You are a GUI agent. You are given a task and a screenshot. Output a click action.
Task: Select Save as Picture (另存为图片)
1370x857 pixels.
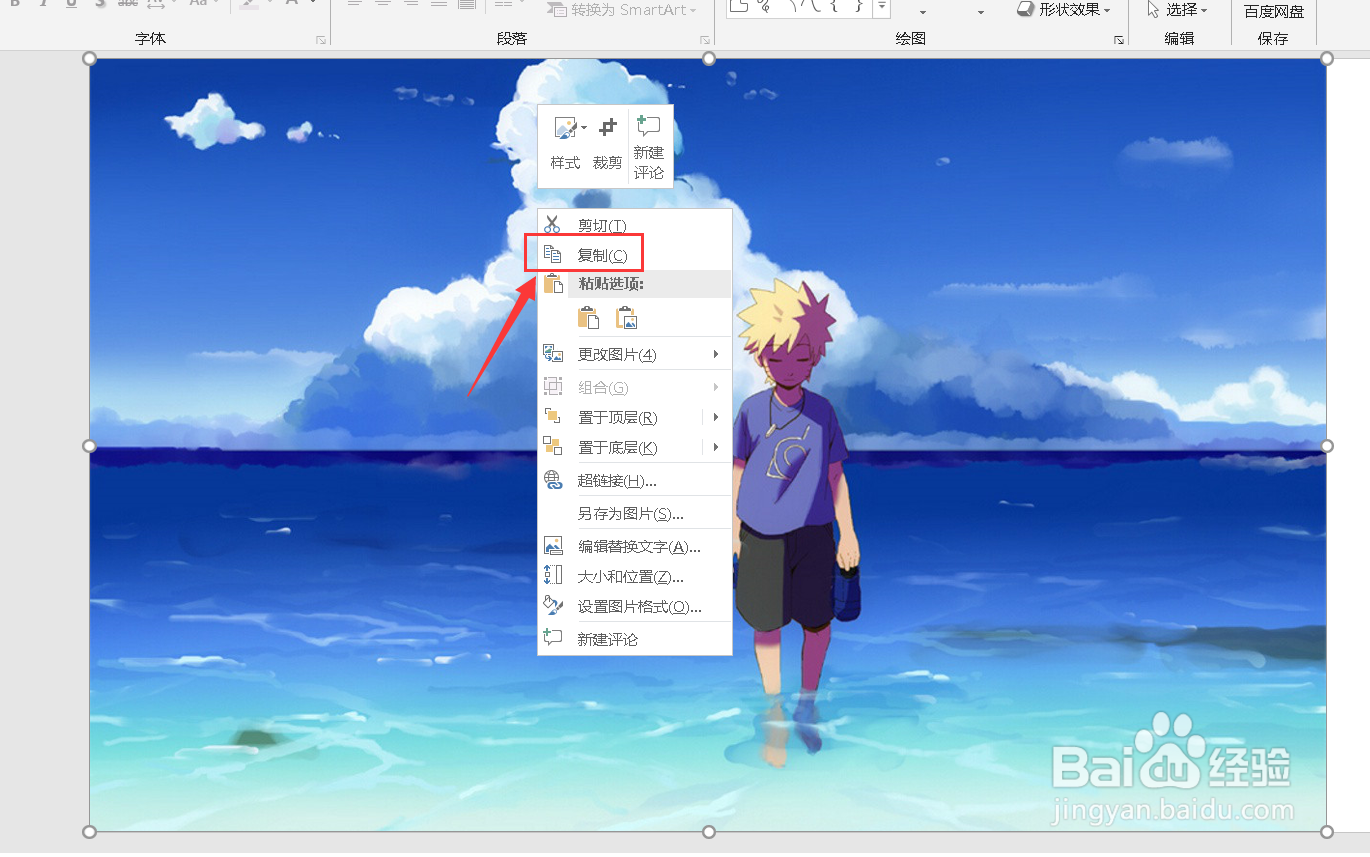click(635, 513)
